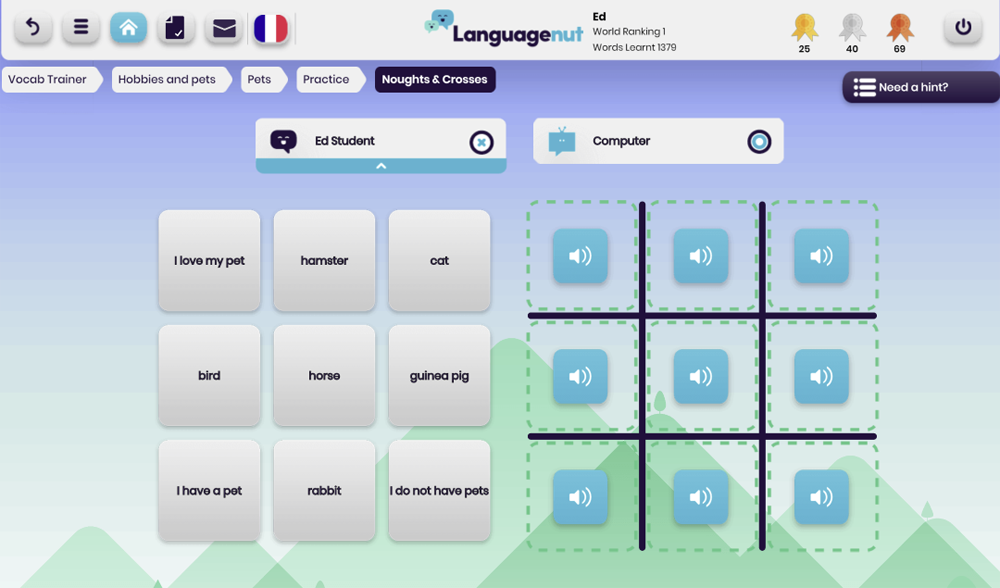Play audio in the top-left grid square
This screenshot has height=588, width=1000.
580,256
